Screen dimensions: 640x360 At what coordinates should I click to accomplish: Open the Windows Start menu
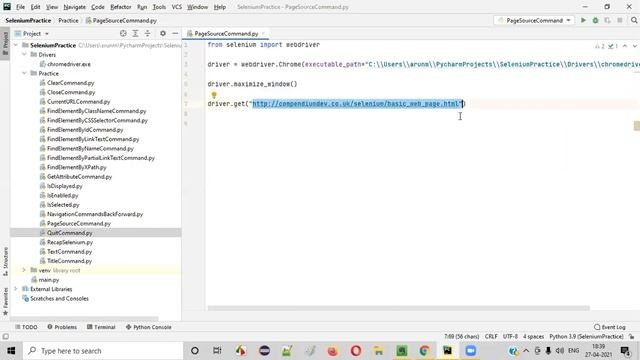(x=11, y=351)
